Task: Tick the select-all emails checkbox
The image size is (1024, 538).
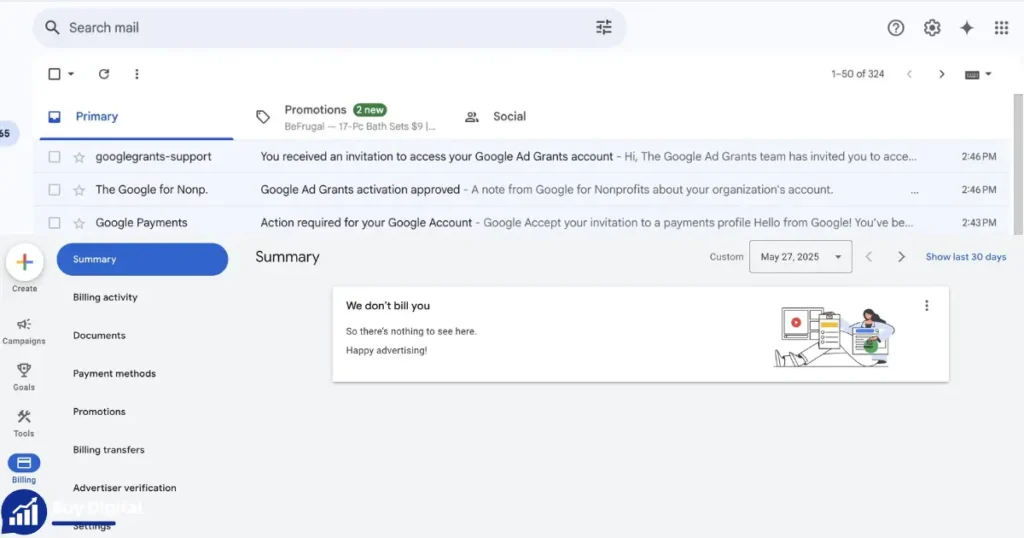Action: 54,74
